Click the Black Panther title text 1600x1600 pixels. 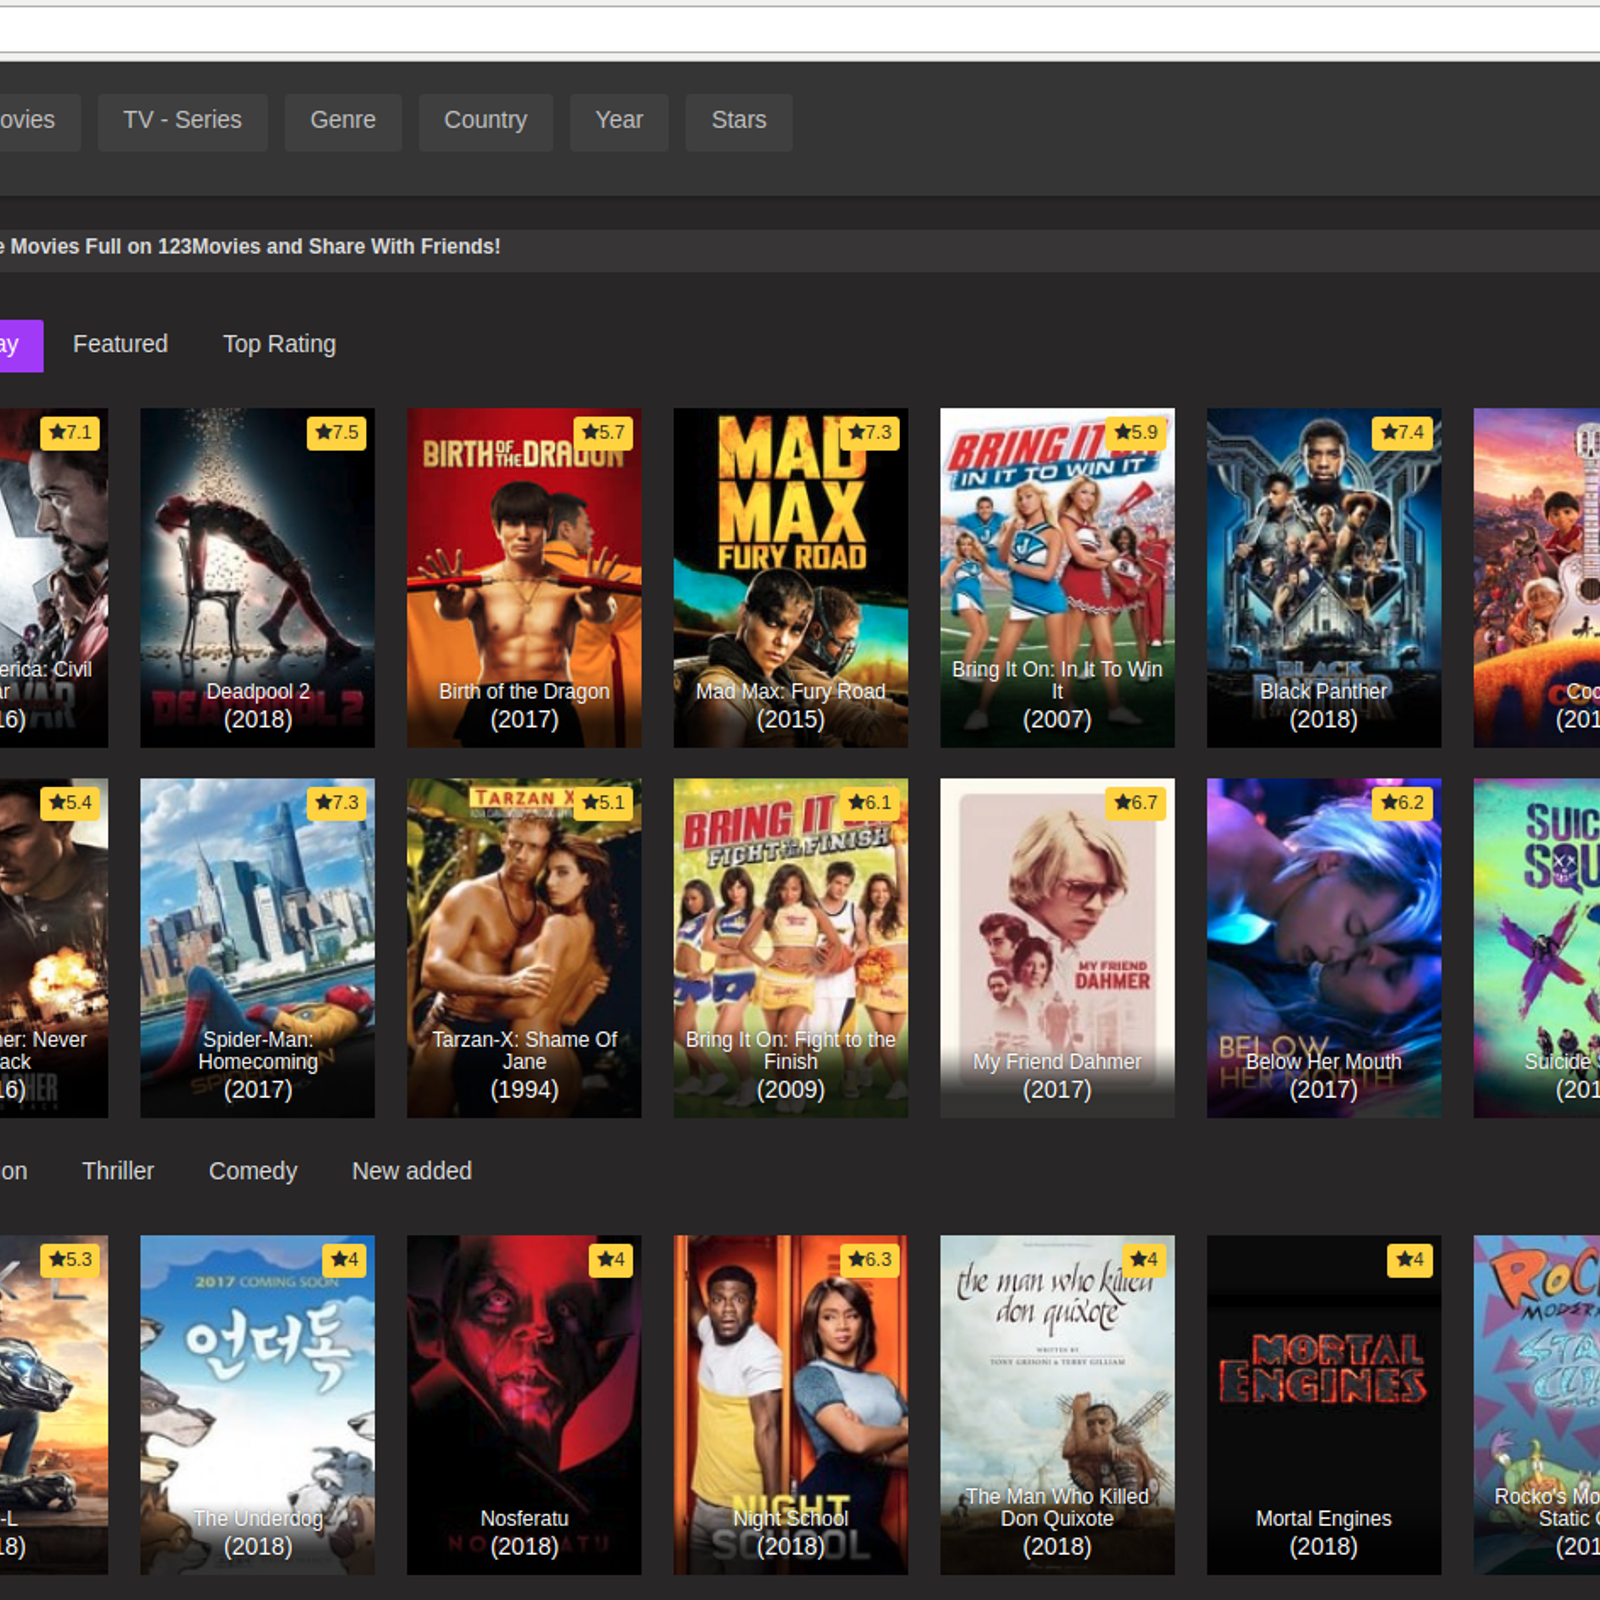point(1324,692)
